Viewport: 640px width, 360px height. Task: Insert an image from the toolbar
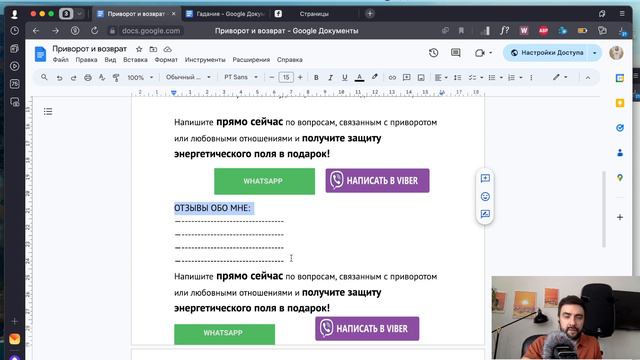[x=421, y=78]
